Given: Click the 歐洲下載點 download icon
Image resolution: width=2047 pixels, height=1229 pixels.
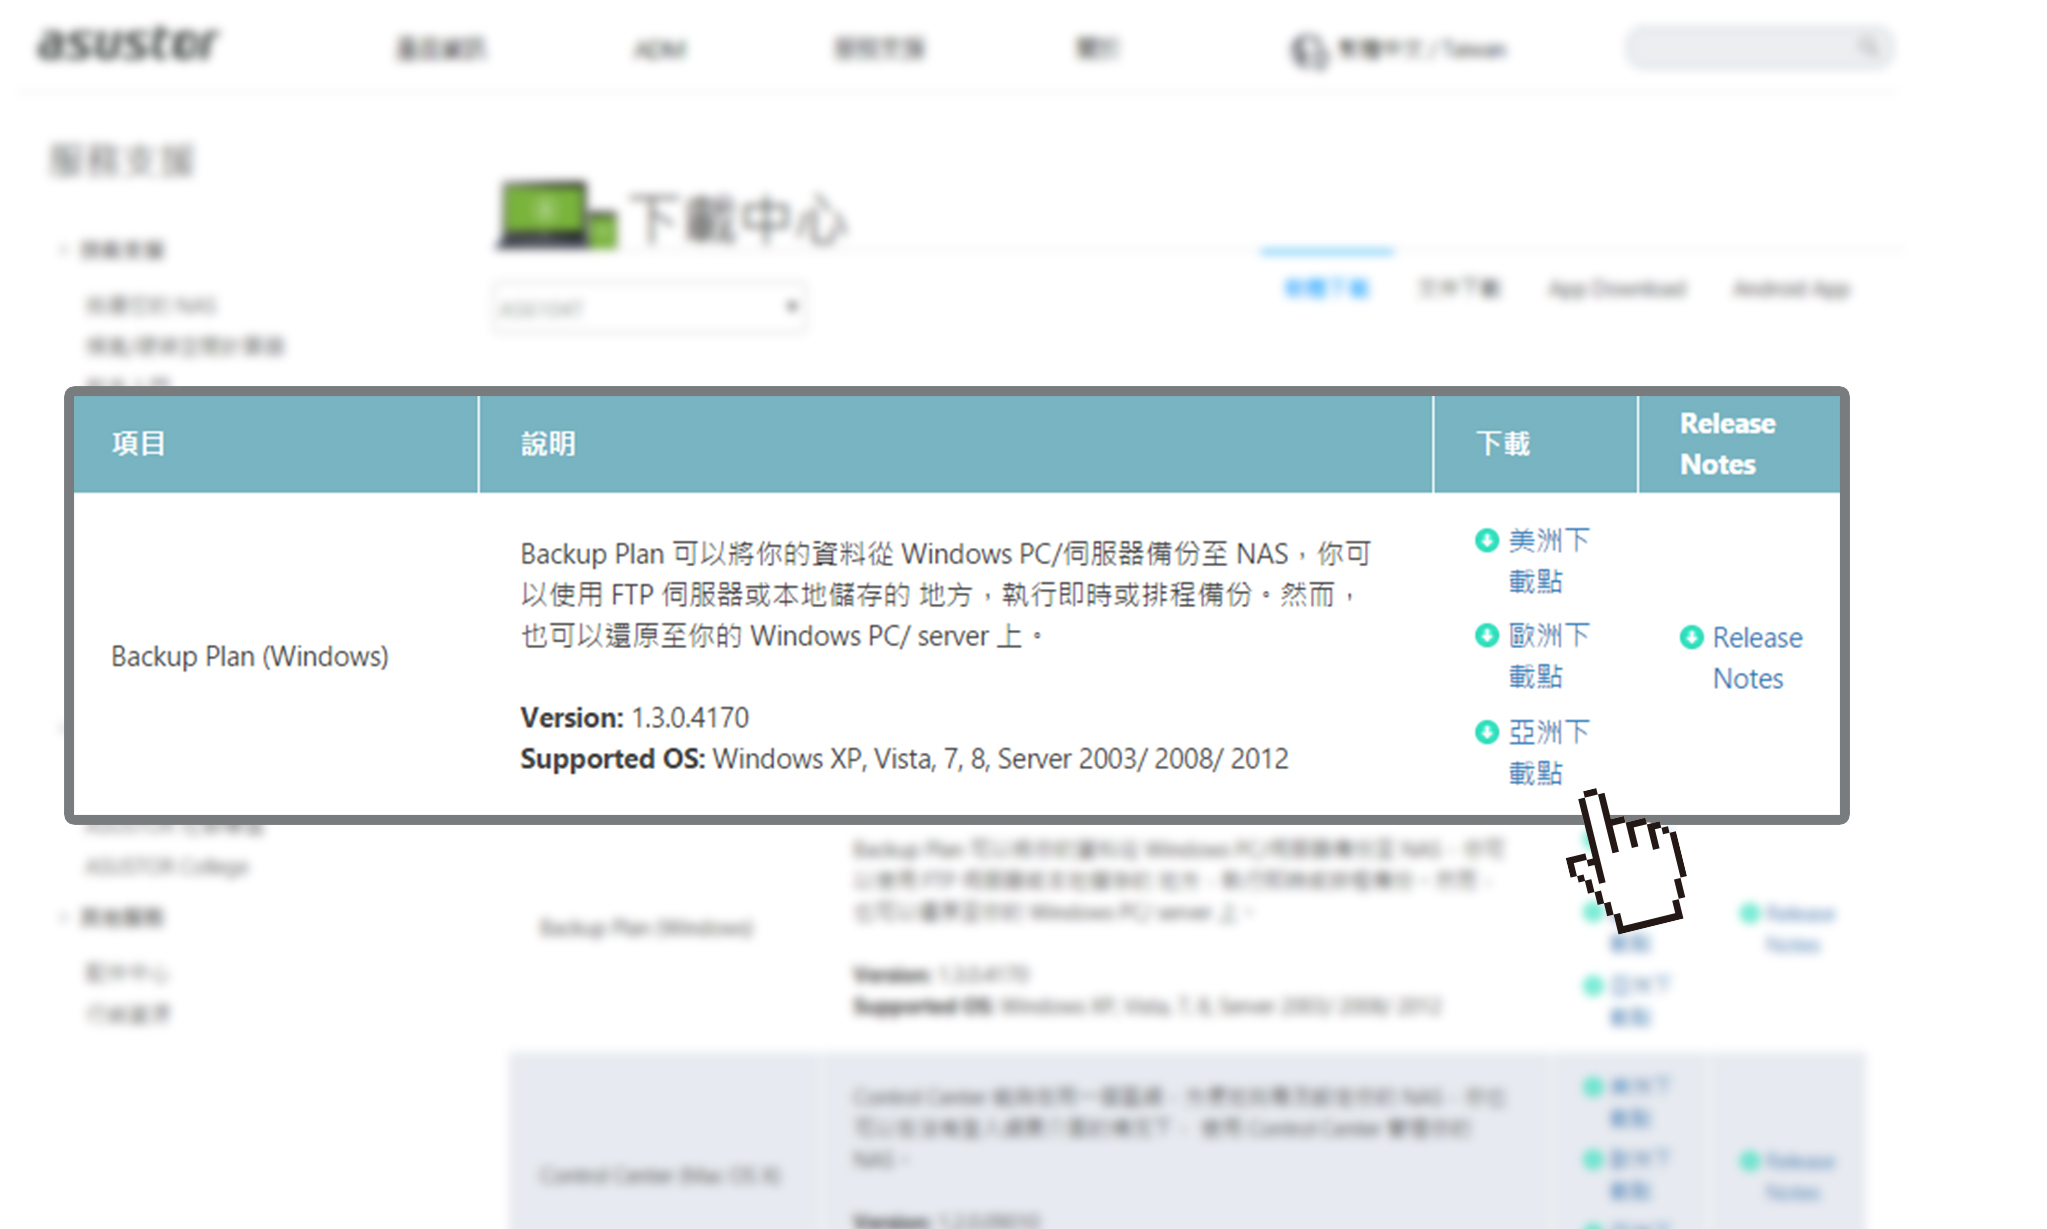Looking at the screenshot, I should 1480,636.
